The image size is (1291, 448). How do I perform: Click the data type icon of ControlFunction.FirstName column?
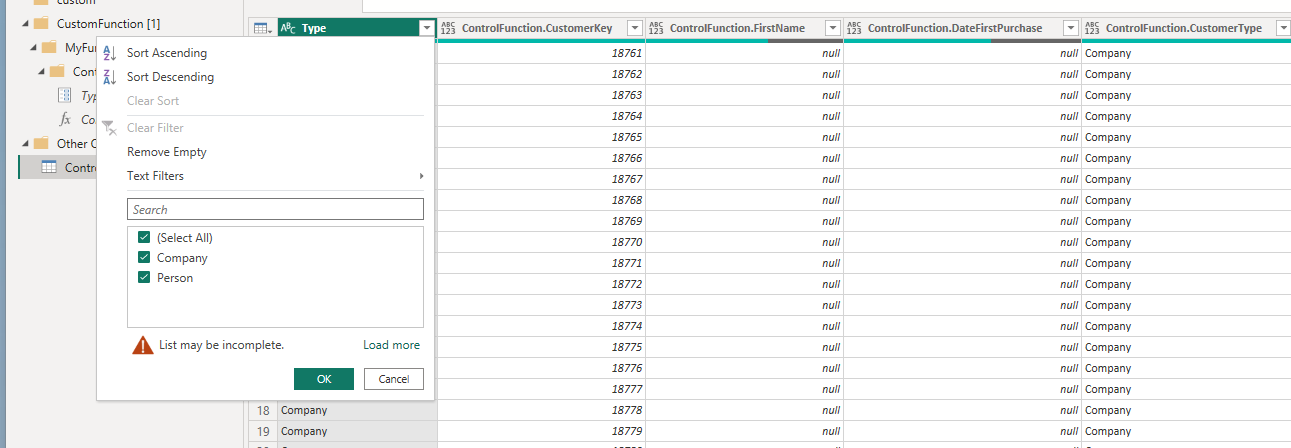click(656, 29)
